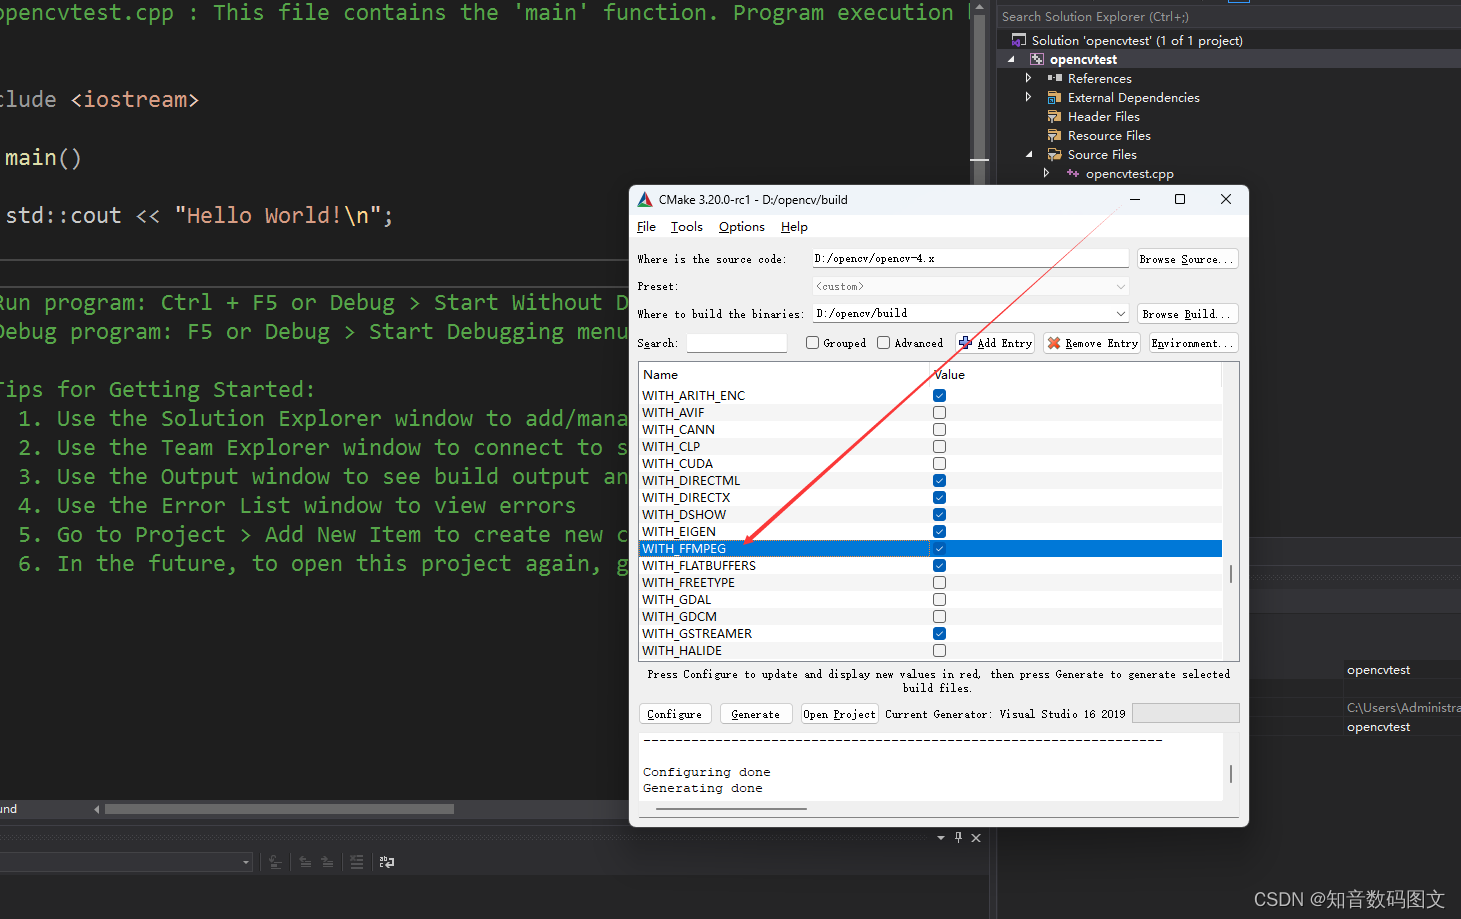
Task: Click the C++ file icon beside opencvtest.cpp
Action: pyautogui.click(x=1072, y=173)
